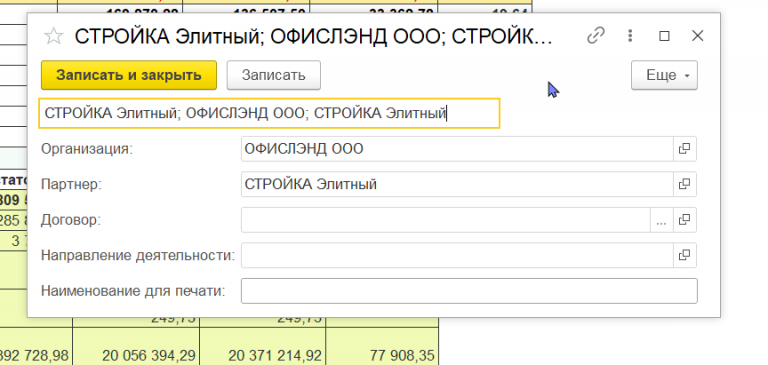Click the name field containing СТРОЙКА Элитный; ОФИСЛЭНД
This screenshot has height=365, width=768.
click(x=269, y=113)
